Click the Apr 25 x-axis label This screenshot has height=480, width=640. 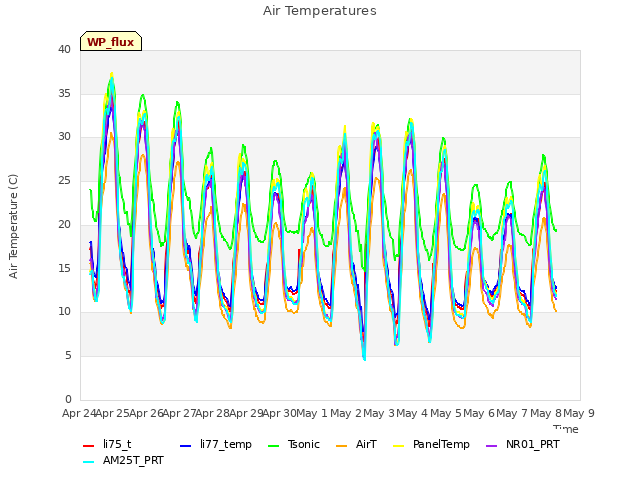113,413
